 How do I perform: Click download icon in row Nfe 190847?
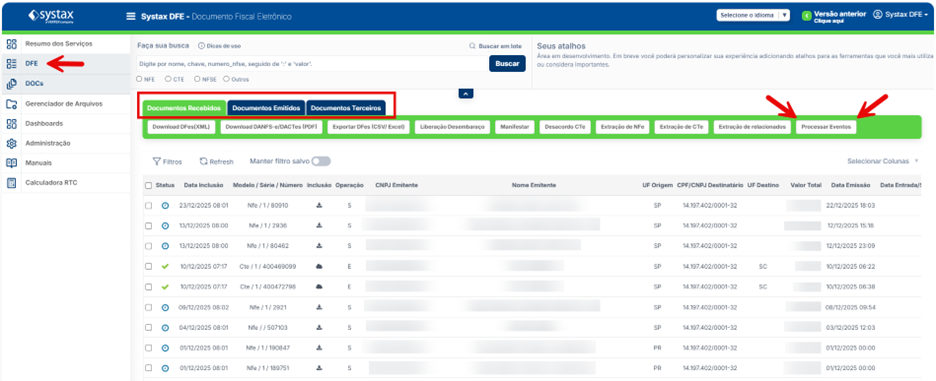319,348
